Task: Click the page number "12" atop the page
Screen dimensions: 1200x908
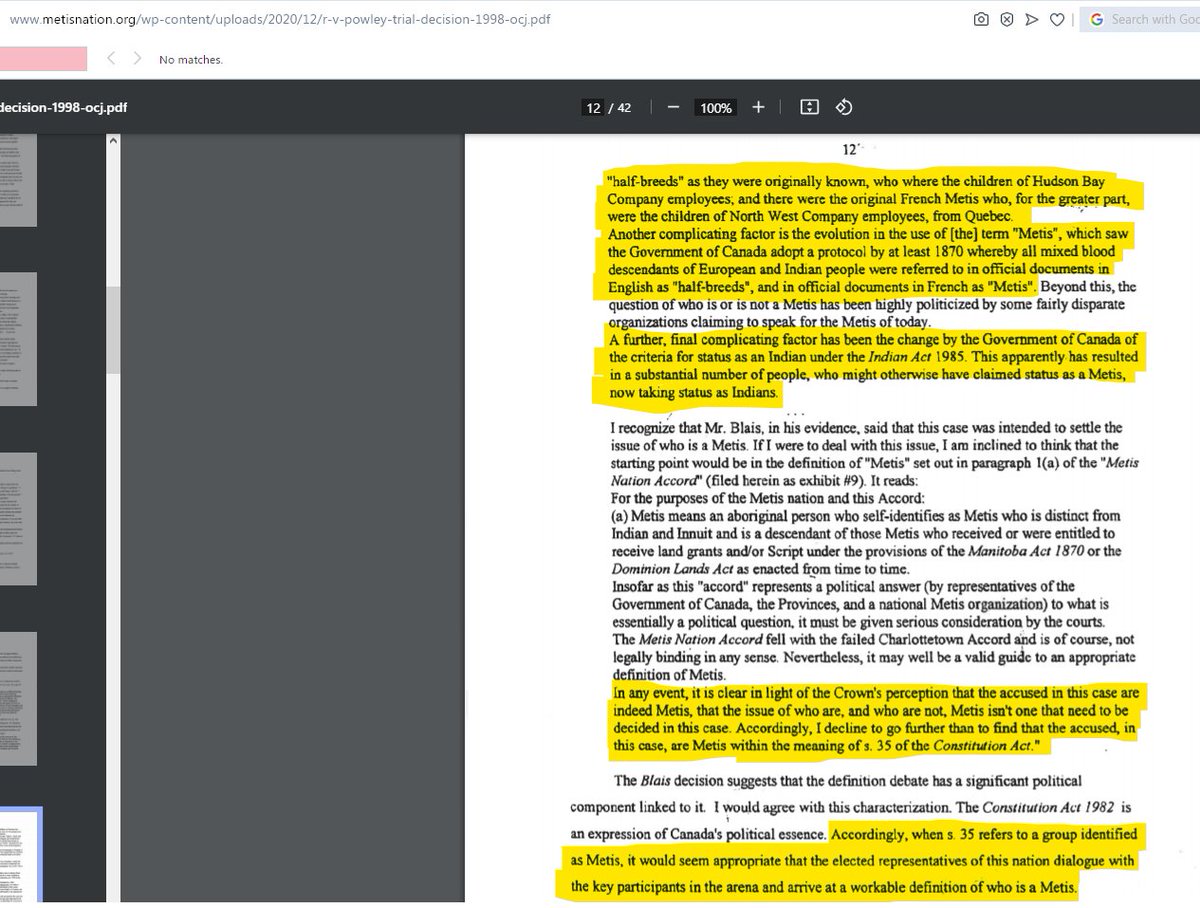Action: 849,150
